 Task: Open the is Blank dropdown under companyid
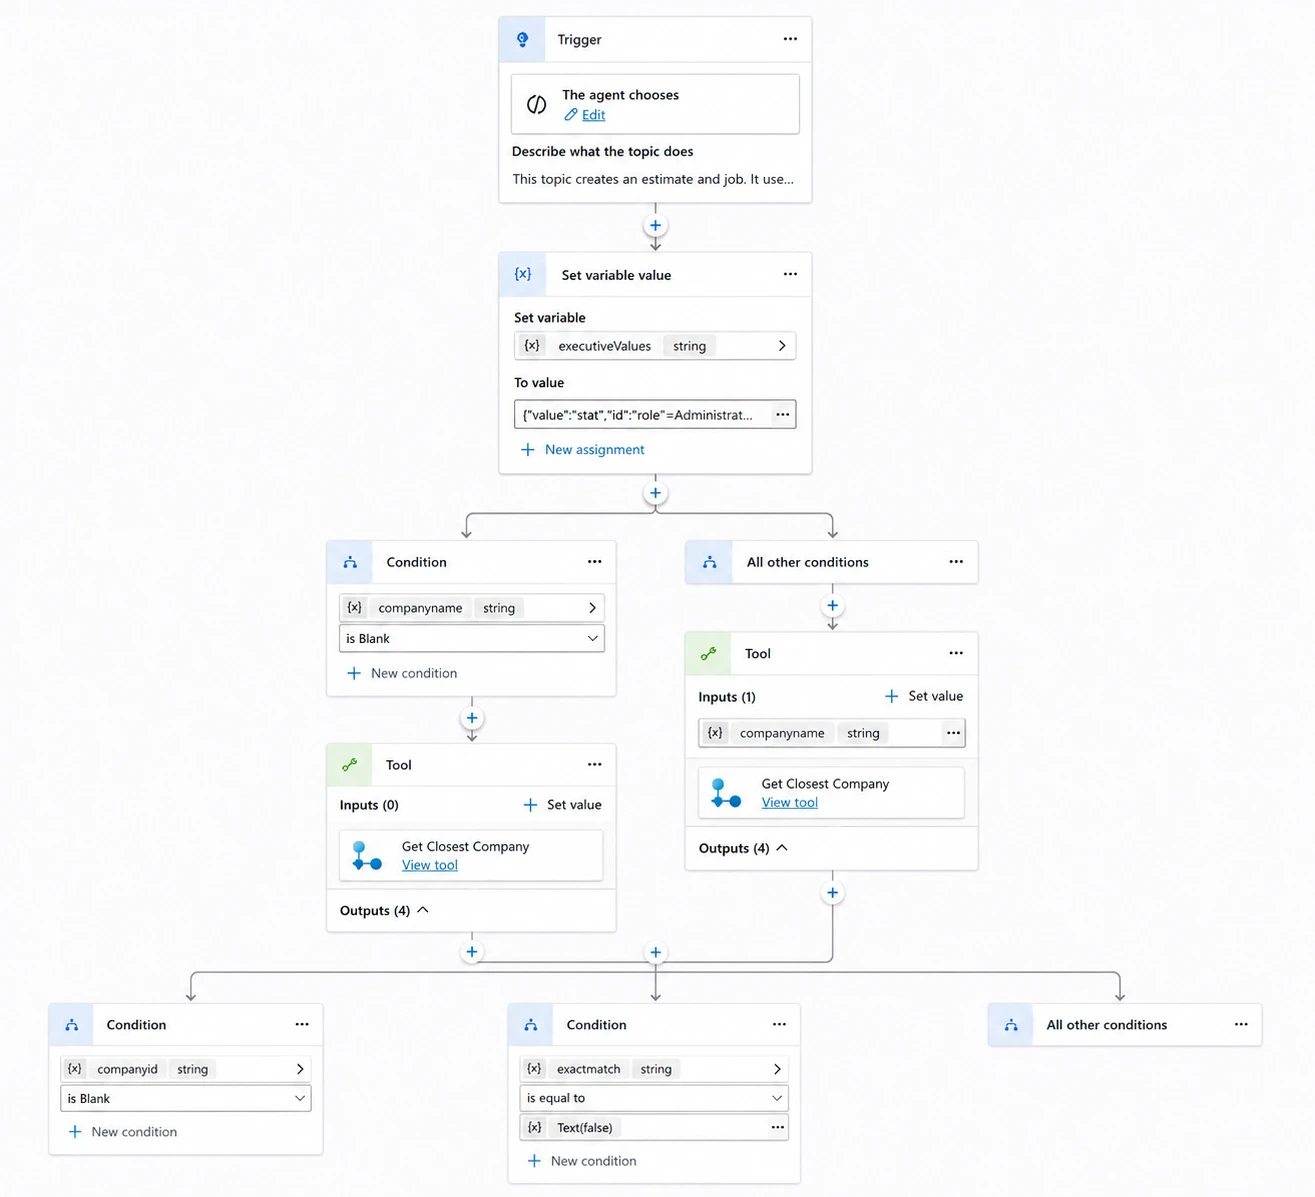click(186, 1098)
